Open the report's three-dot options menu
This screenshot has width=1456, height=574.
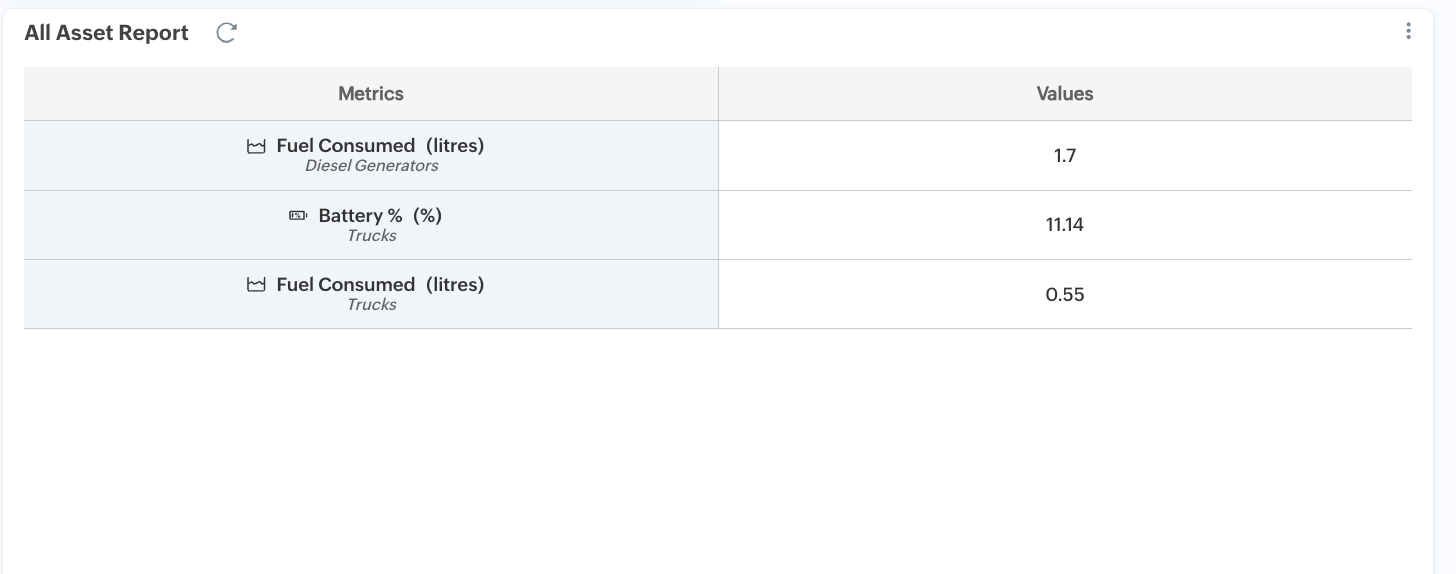tap(1408, 31)
